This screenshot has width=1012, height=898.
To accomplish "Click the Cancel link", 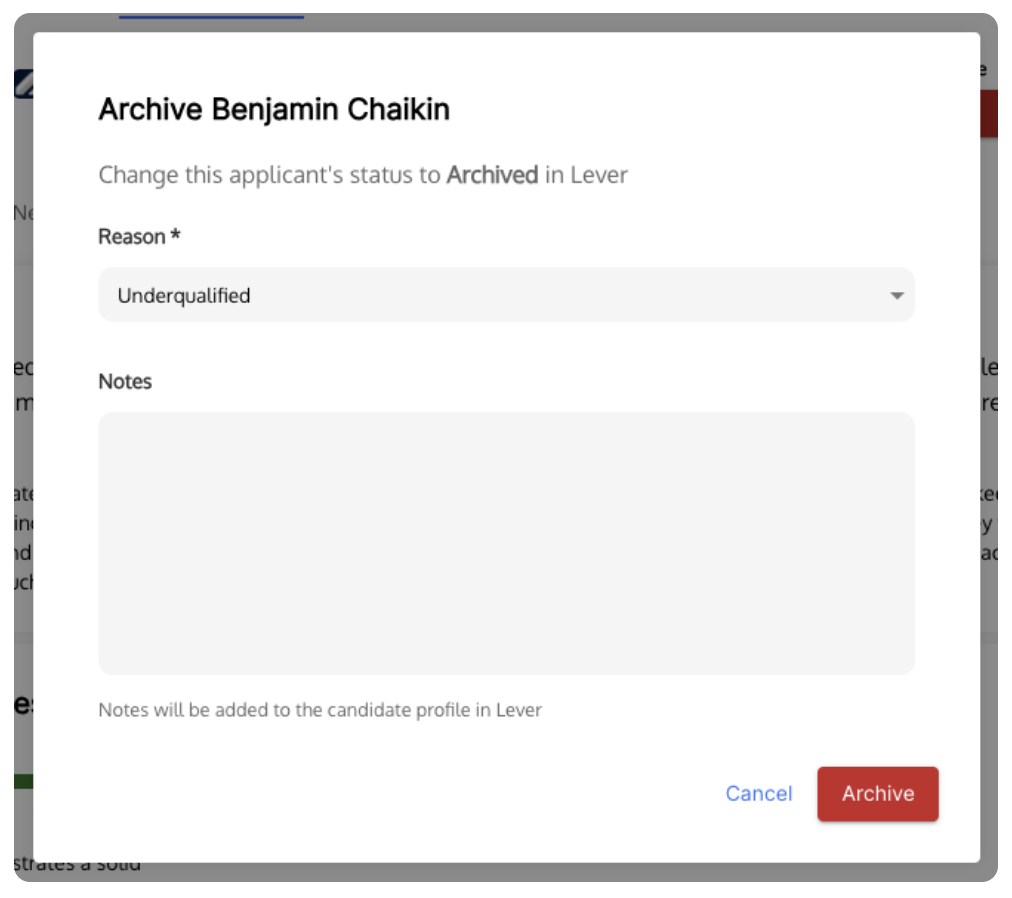I will [x=758, y=793].
